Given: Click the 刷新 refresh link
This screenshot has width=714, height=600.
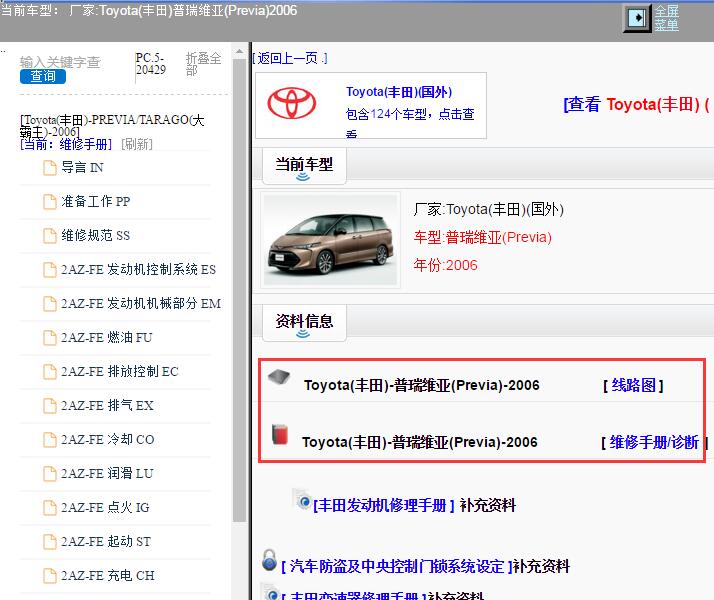Looking at the screenshot, I should (137, 144).
